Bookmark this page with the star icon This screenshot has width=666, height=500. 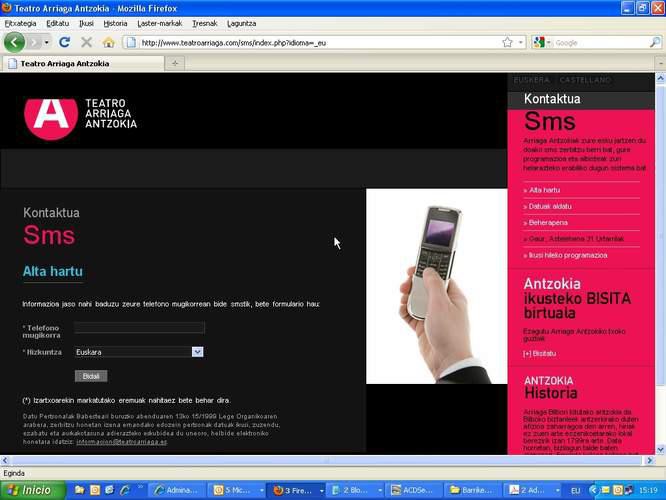pyautogui.click(x=507, y=42)
